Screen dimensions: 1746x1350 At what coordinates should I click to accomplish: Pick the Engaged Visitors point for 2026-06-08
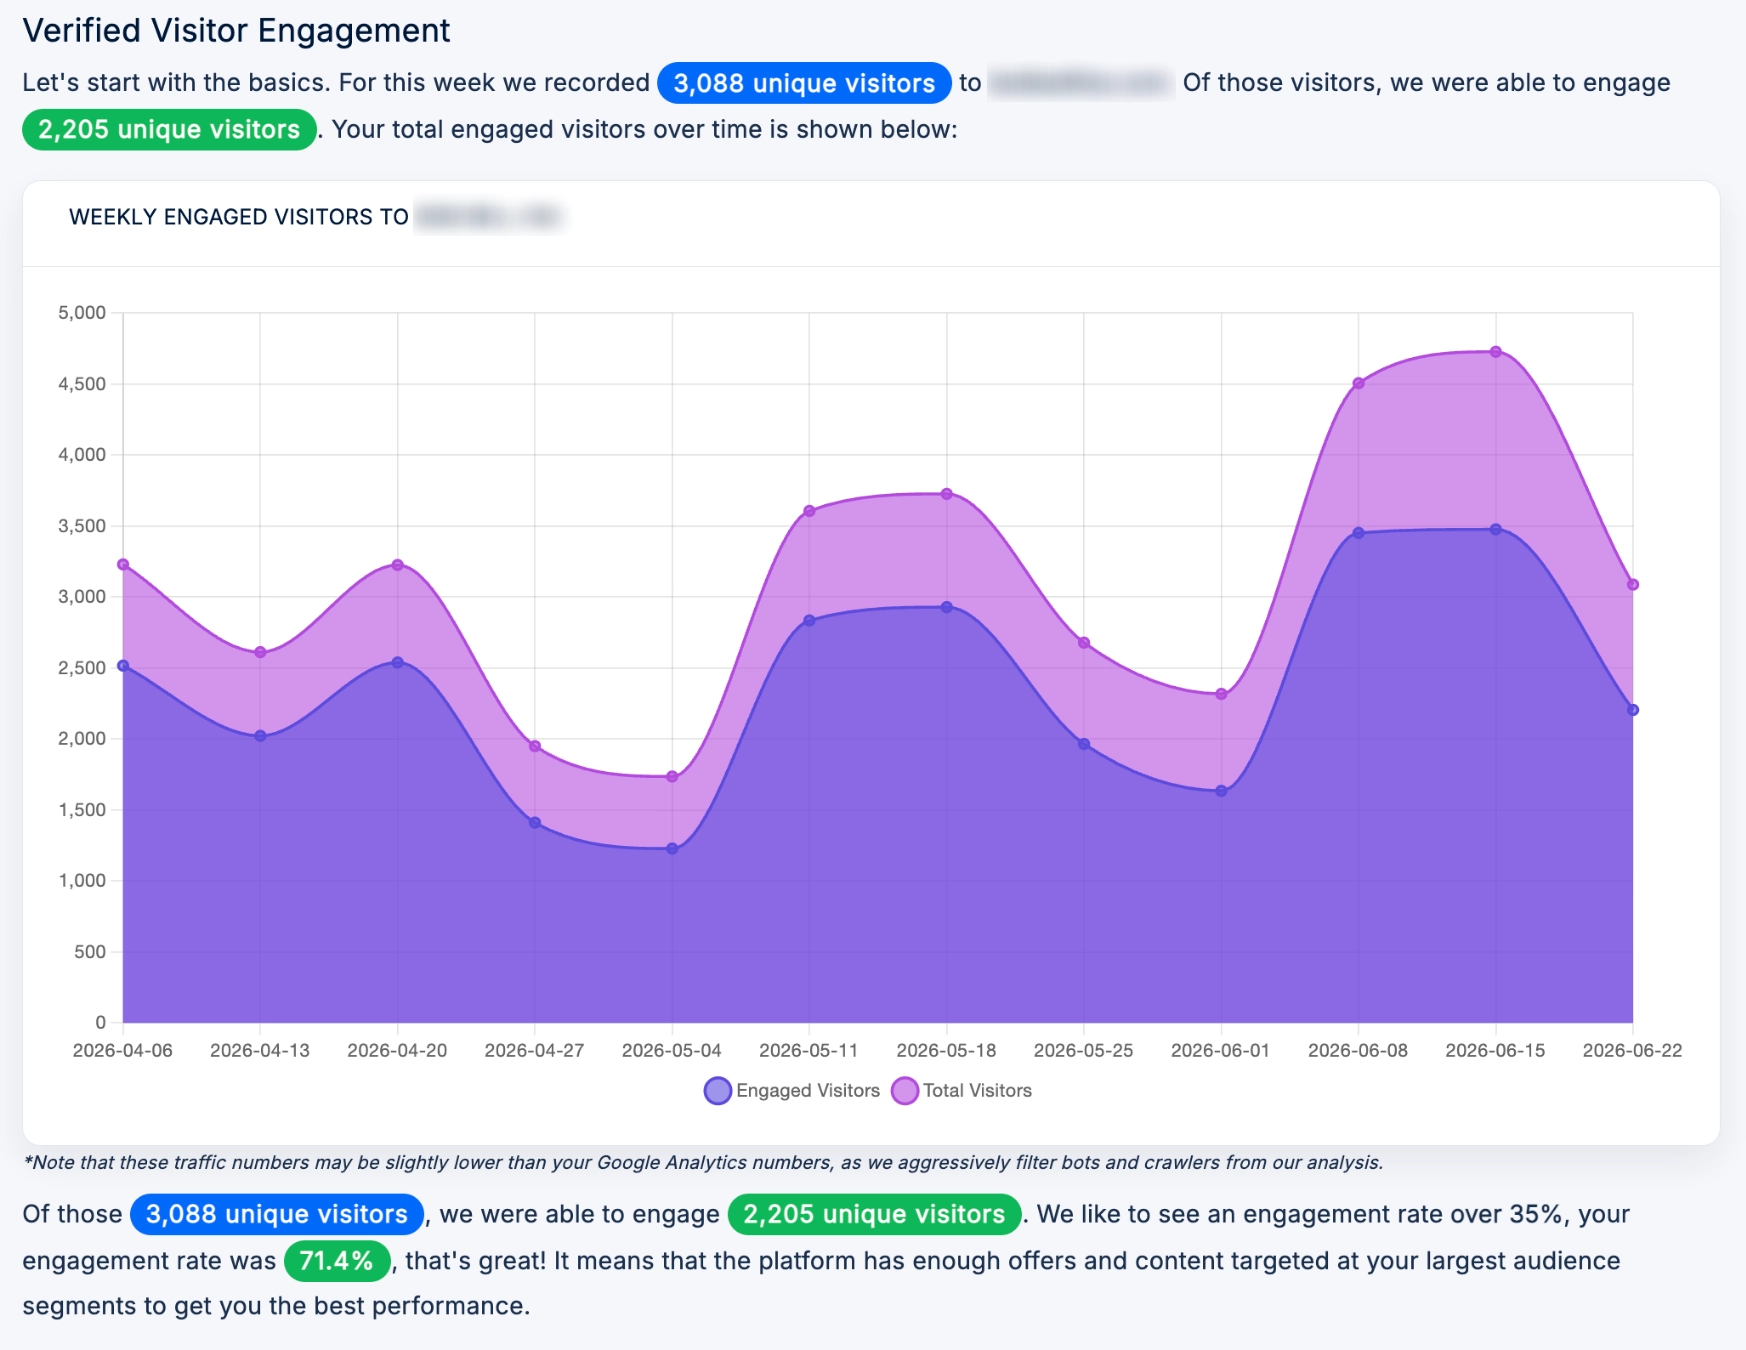(x=1358, y=533)
